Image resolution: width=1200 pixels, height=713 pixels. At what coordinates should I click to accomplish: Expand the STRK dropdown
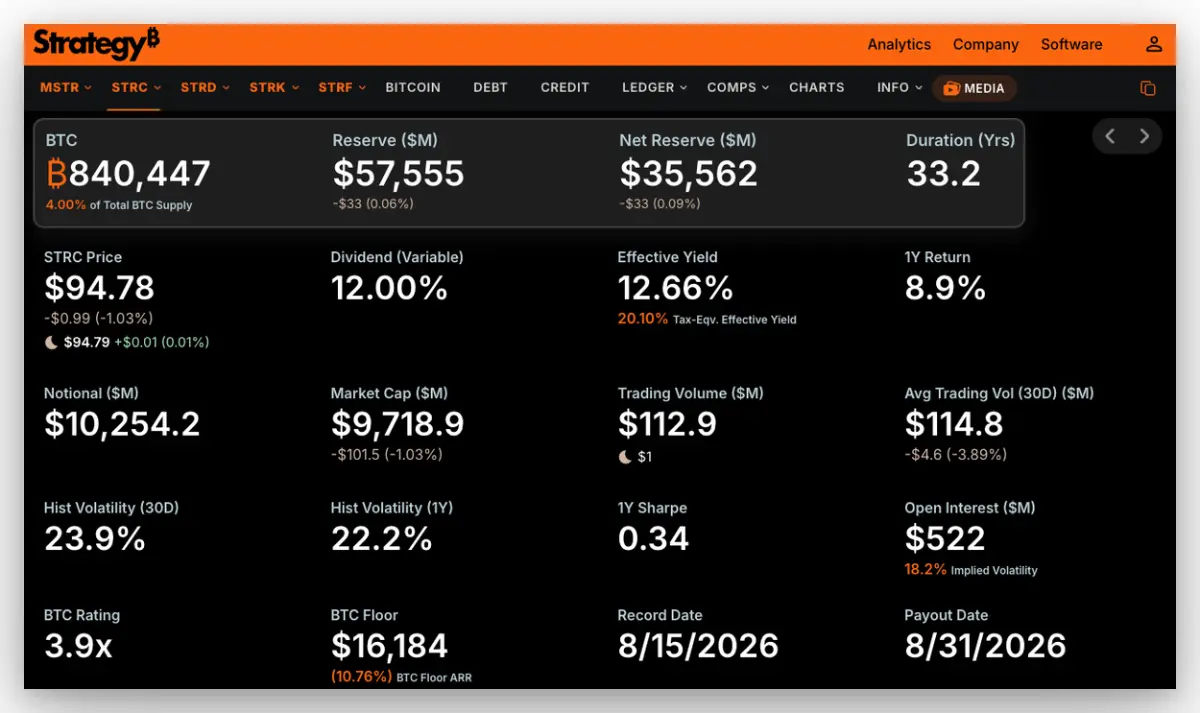[x=274, y=88]
